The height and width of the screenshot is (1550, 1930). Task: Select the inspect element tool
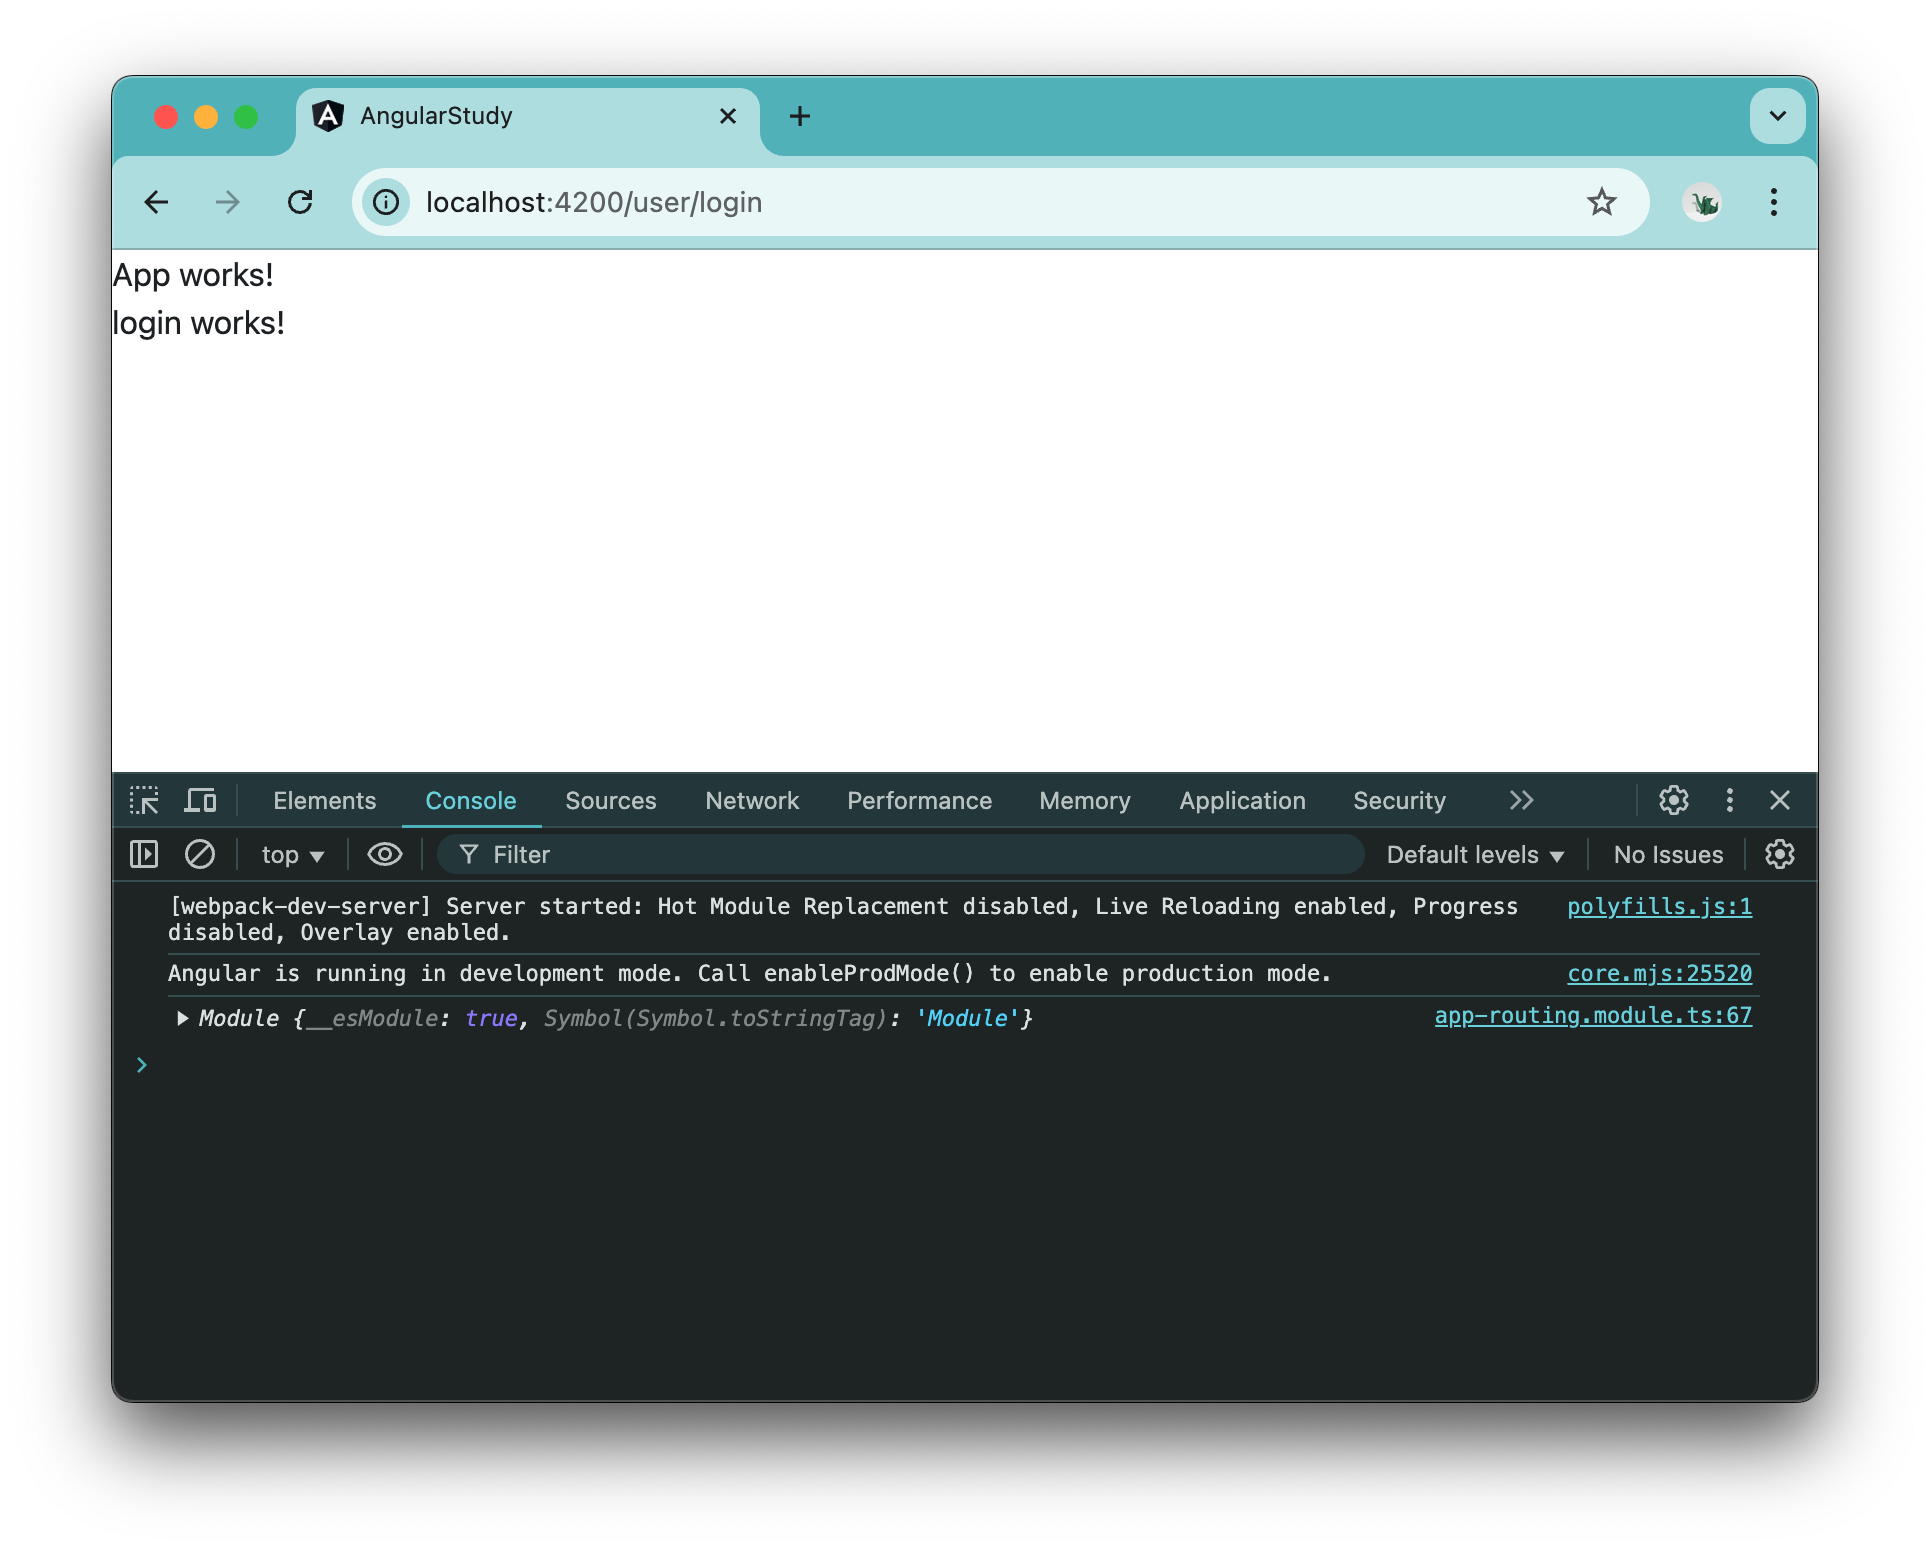[144, 800]
